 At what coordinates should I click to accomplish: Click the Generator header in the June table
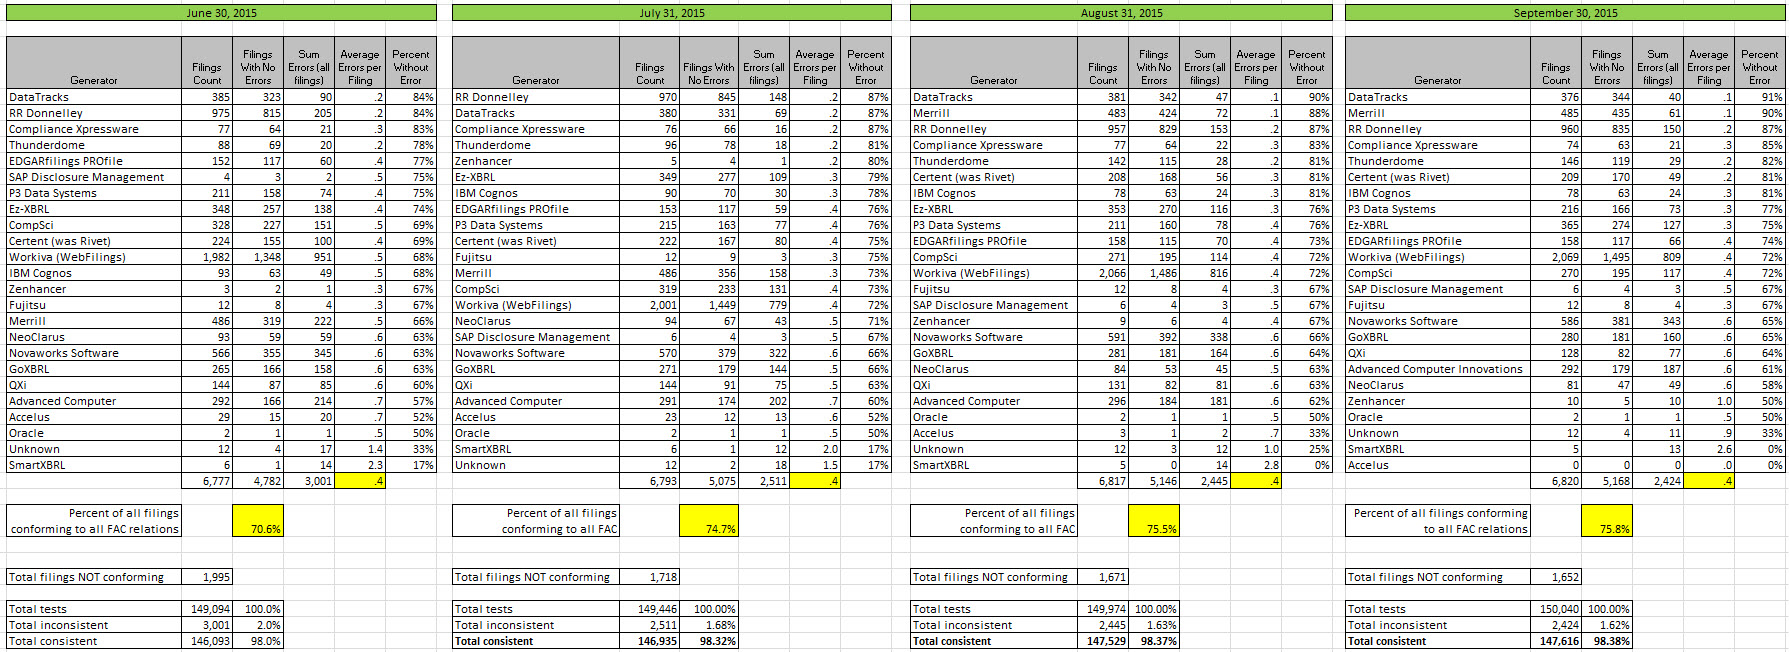pos(94,63)
